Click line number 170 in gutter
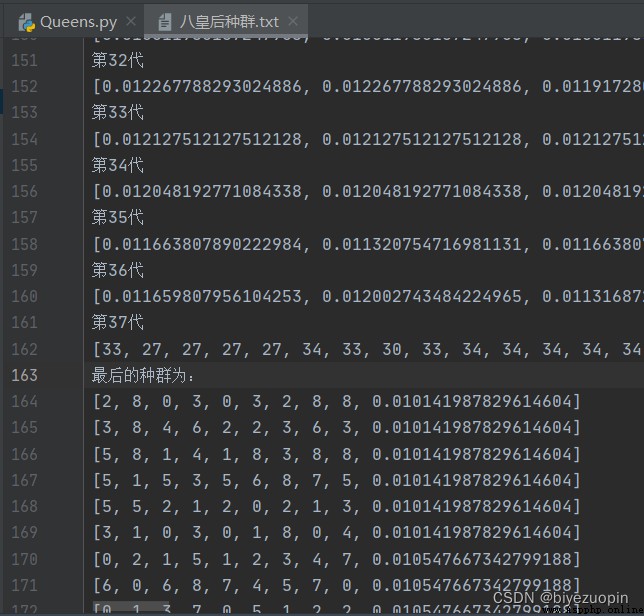Viewport: 644px width, 616px height. point(24,559)
